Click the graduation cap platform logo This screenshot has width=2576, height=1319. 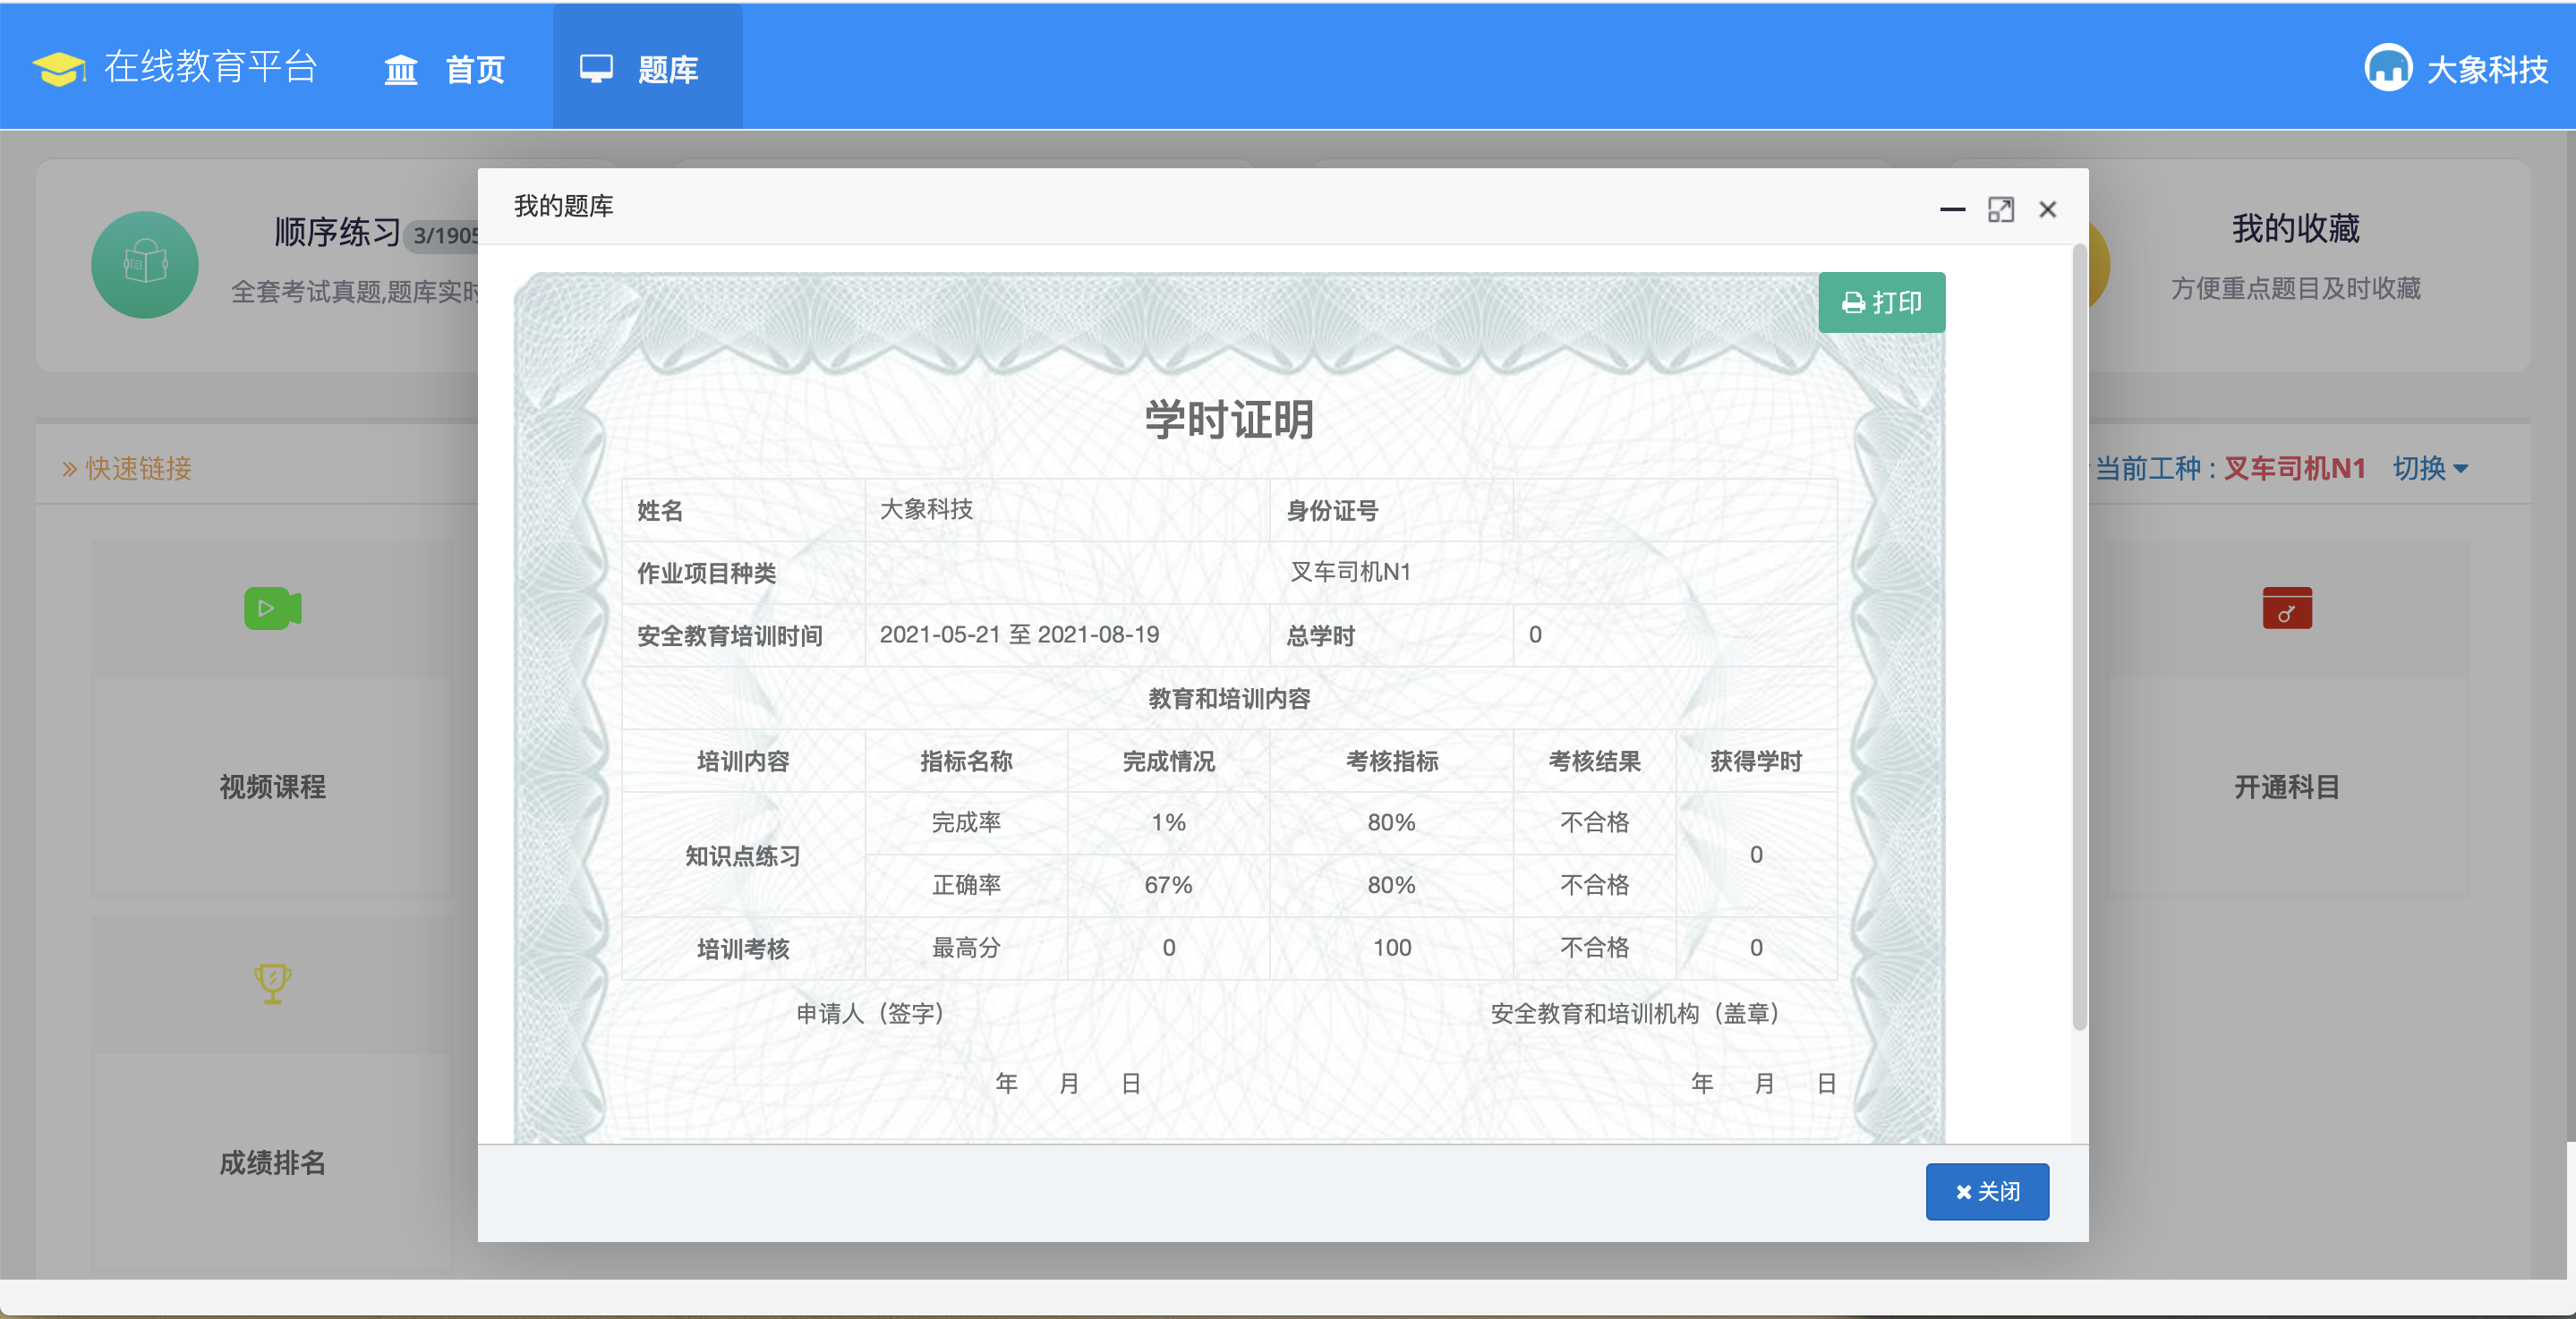[59, 68]
